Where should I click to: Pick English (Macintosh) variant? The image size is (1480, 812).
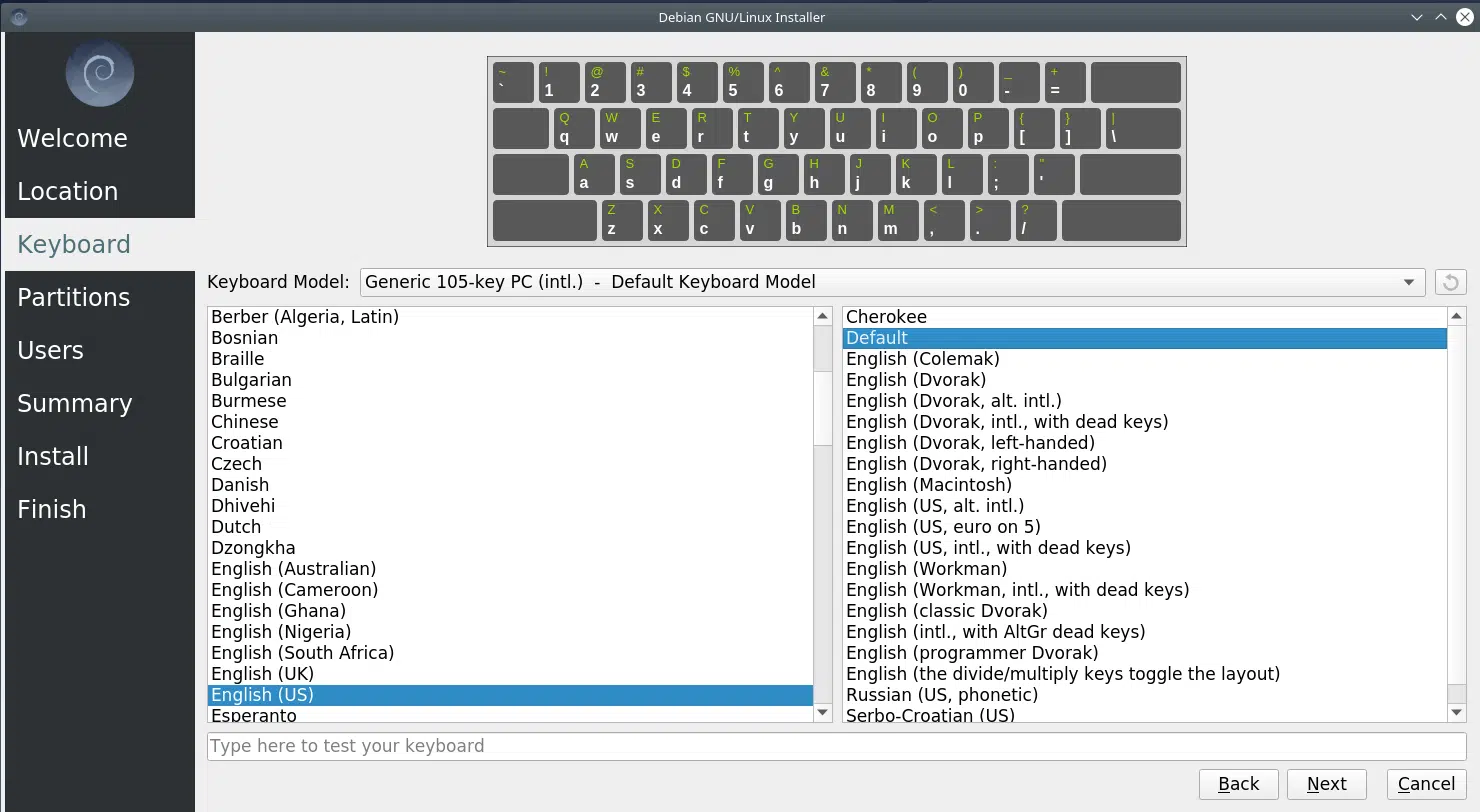[x=1145, y=485]
